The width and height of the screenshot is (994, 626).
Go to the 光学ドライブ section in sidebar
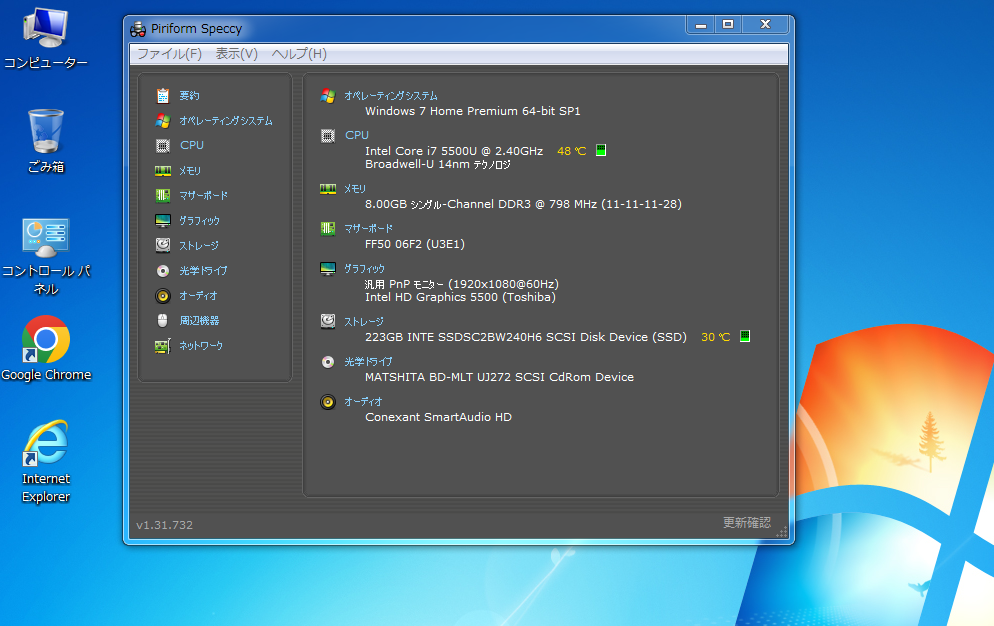coord(203,271)
